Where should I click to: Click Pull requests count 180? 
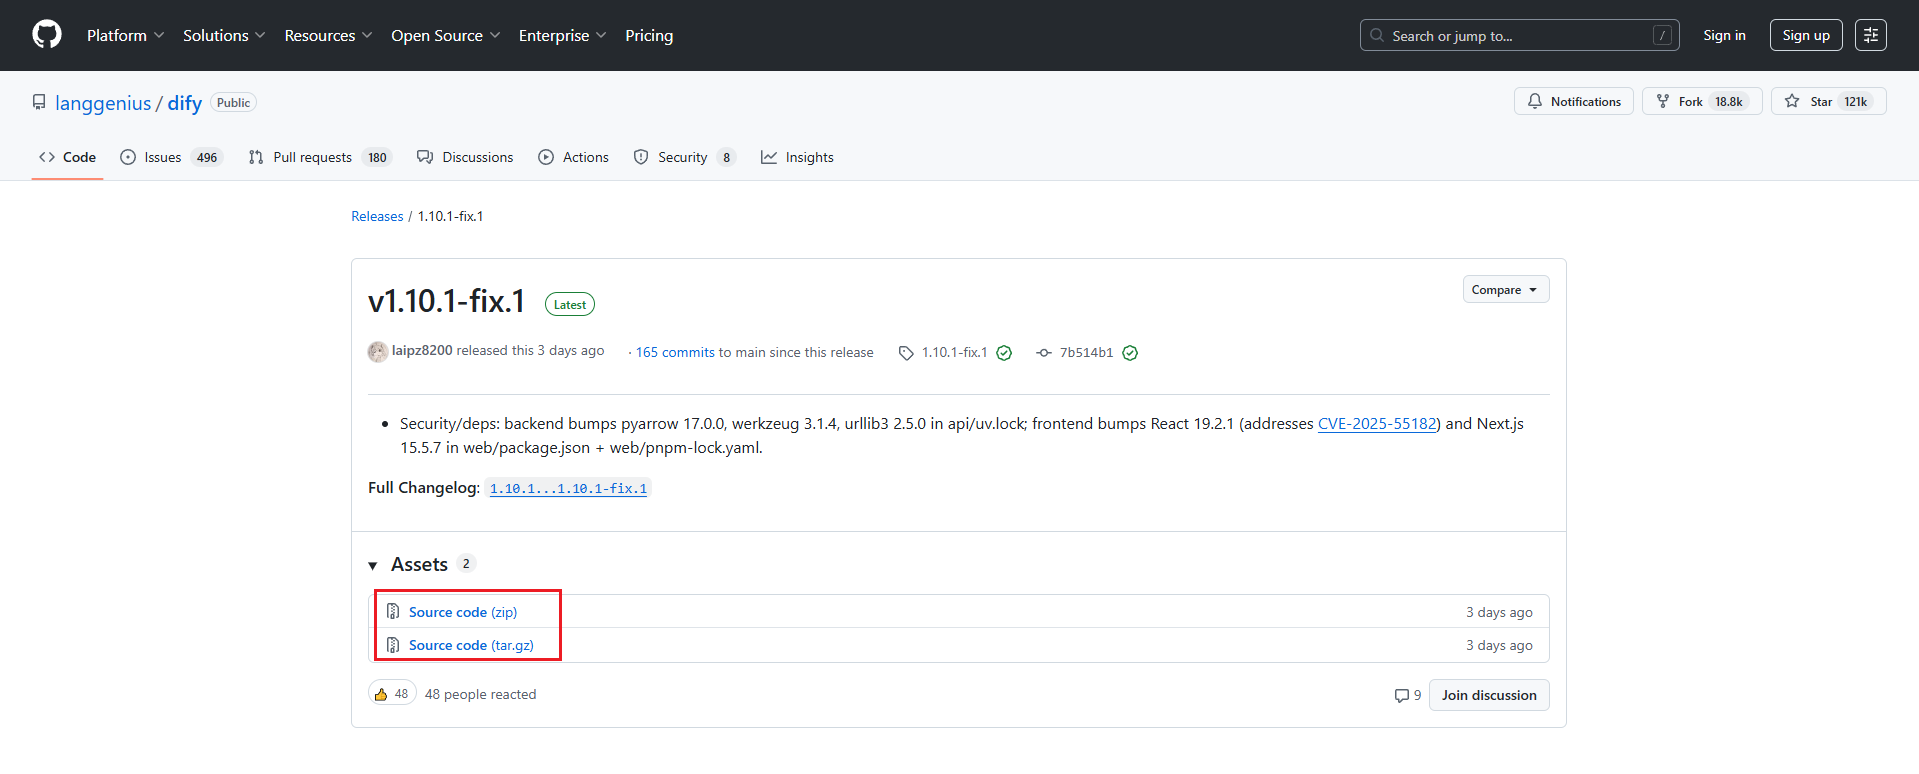pos(377,158)
